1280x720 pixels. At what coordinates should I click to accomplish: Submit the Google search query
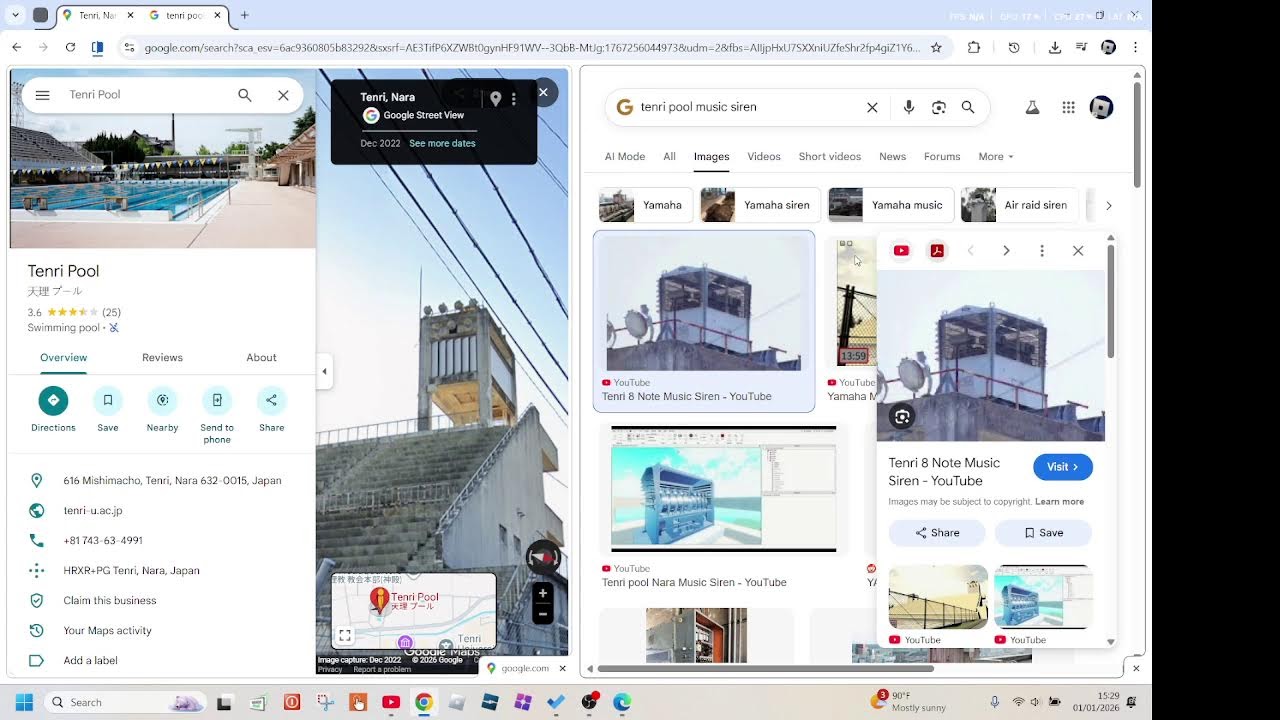click(968, 107)
